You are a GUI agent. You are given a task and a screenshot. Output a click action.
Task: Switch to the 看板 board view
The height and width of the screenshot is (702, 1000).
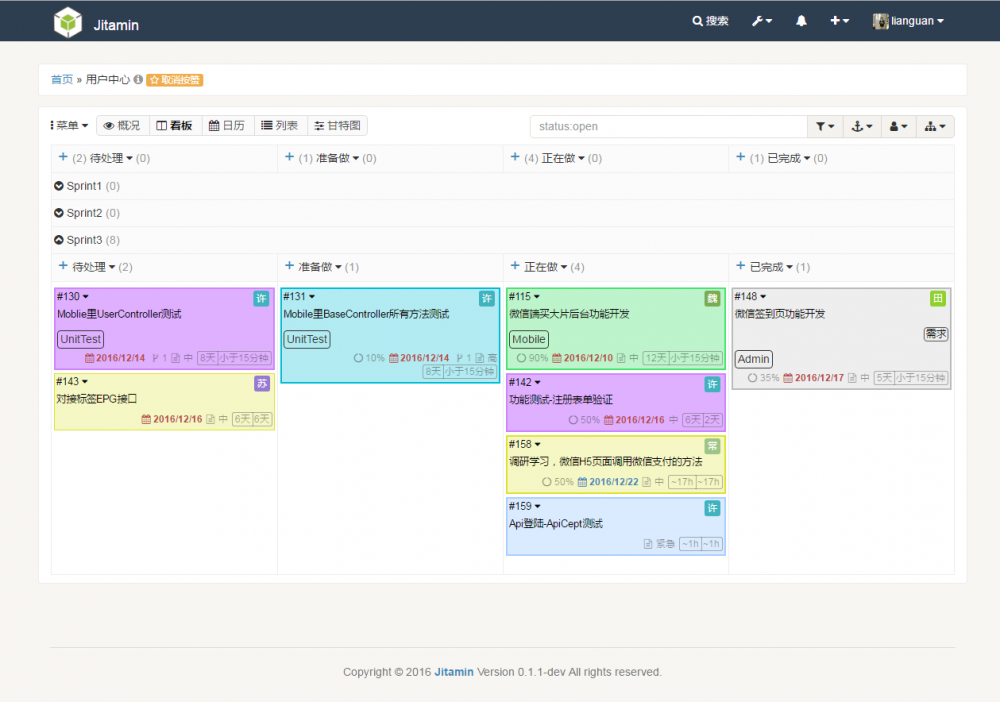click(x=175, y=126)
